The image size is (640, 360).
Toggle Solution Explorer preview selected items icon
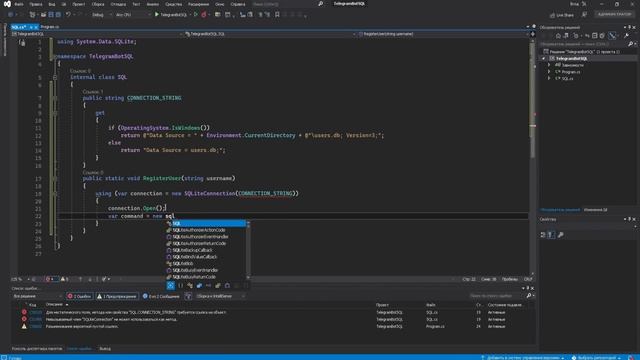pos(613,36)
